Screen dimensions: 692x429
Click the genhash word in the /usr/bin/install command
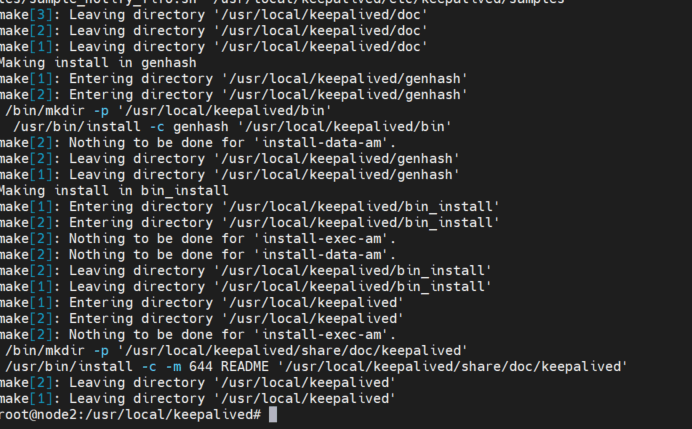pos(201,127)
